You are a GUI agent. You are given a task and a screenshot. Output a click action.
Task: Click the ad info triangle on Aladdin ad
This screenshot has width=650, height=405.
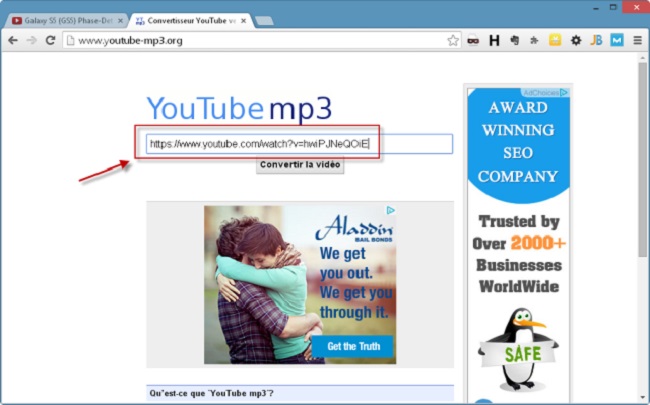click(x=390, y=210)
